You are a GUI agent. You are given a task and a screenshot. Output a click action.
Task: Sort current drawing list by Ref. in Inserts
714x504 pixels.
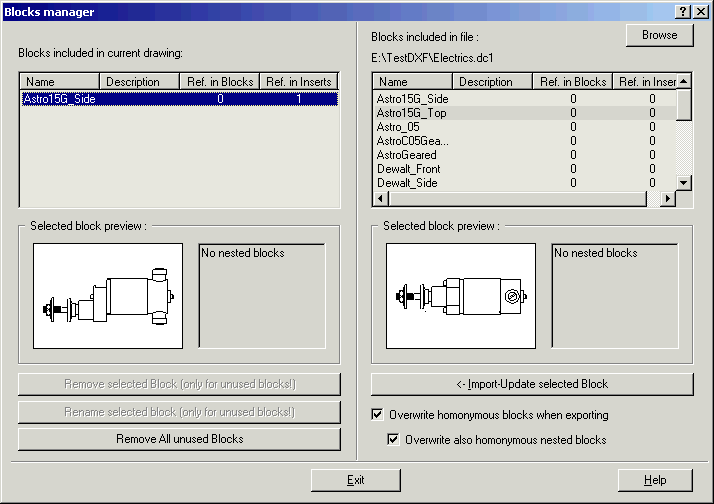click(x=299, y=82)
